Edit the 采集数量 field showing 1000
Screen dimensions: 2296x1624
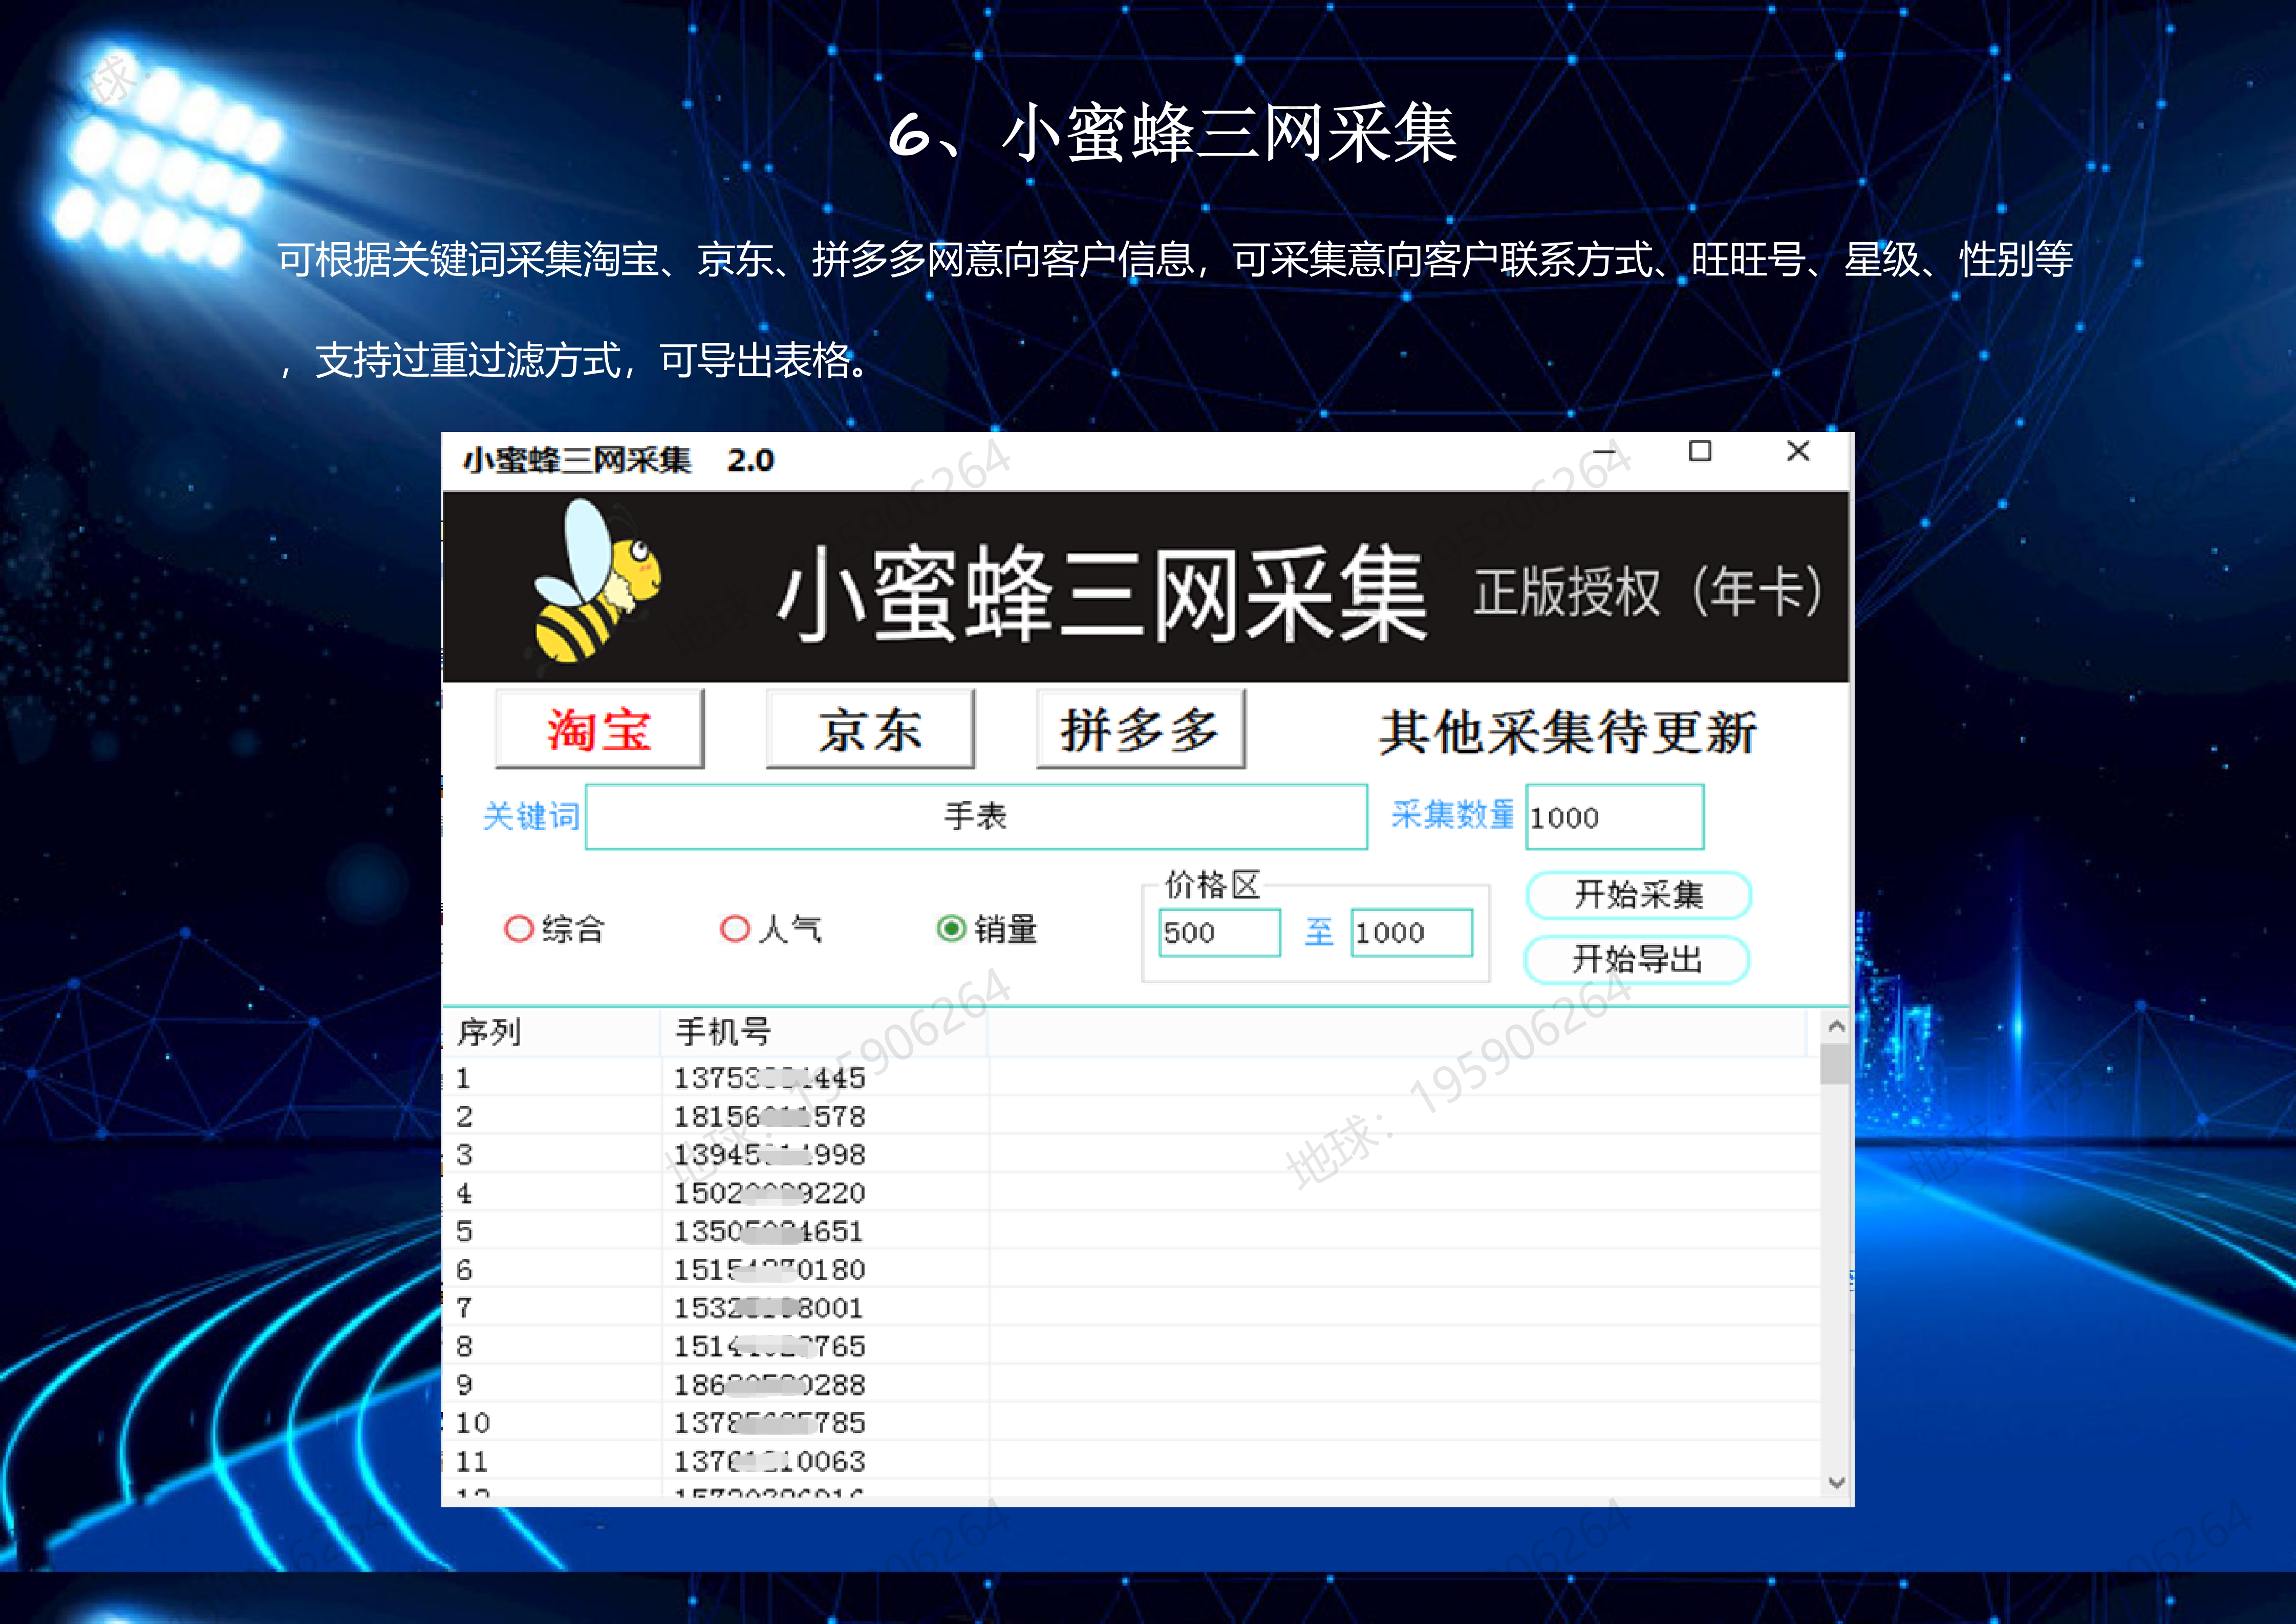[1614, 817]
